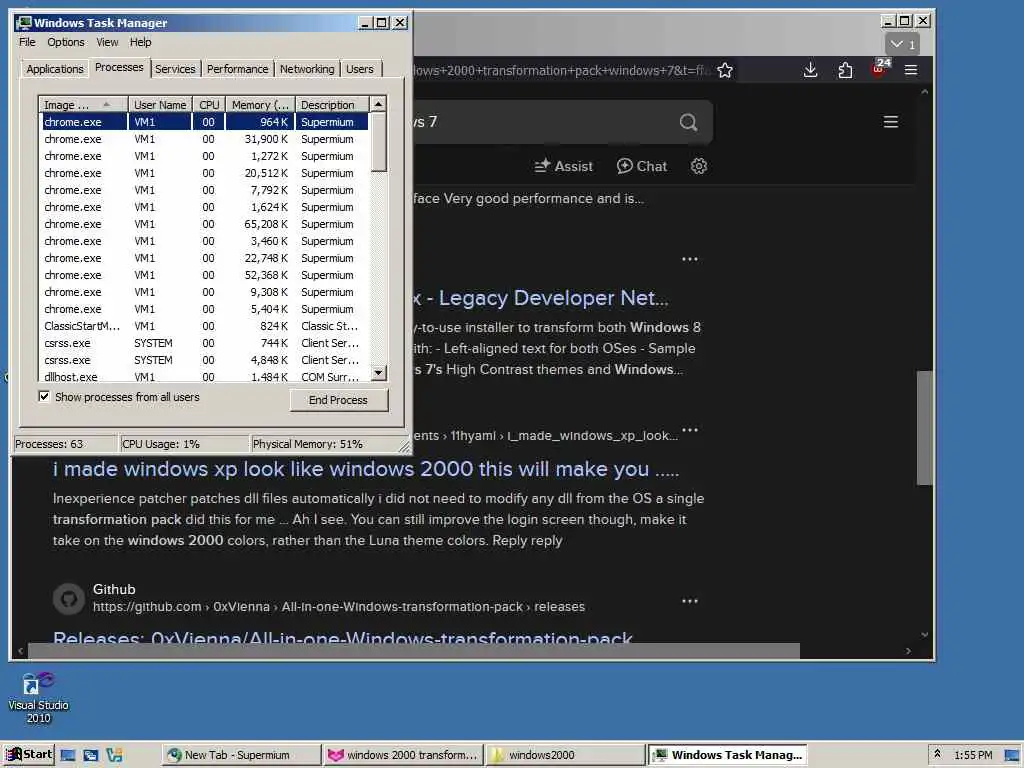1024x768 pixels.
Task: Click the Chat button on search page
Action: [642, 167]
